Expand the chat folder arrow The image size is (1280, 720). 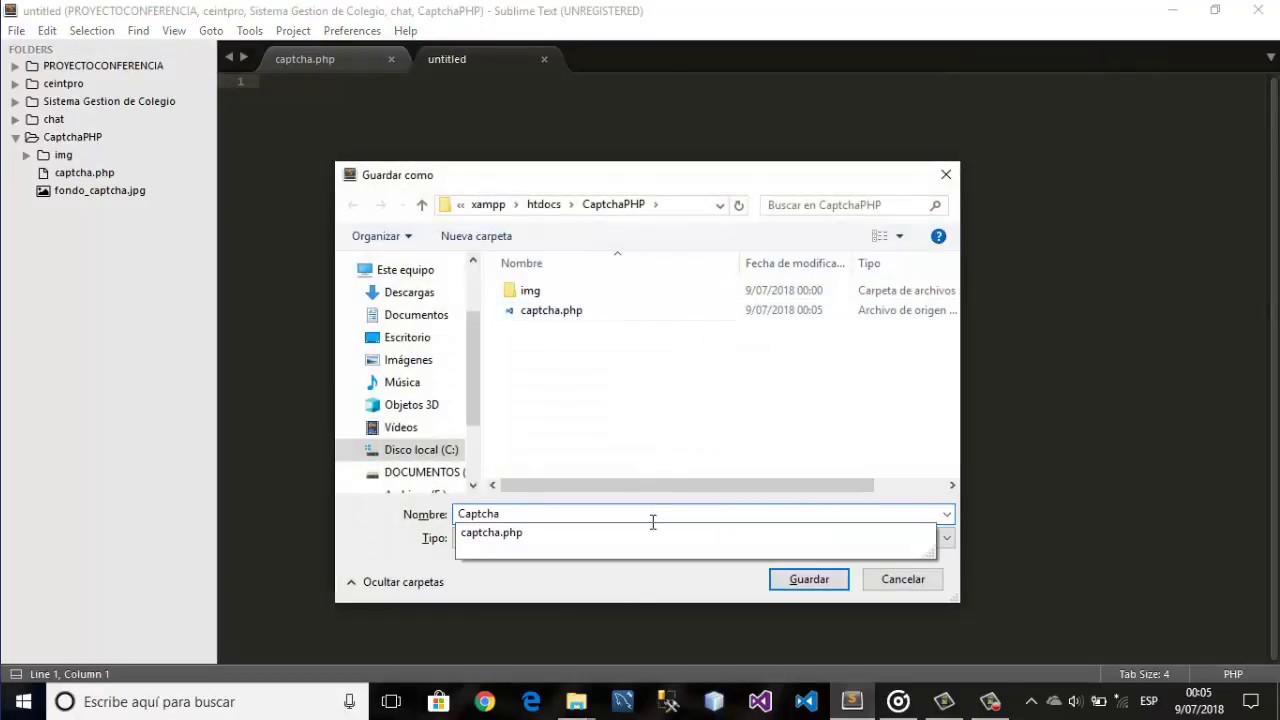coord(15,120)
